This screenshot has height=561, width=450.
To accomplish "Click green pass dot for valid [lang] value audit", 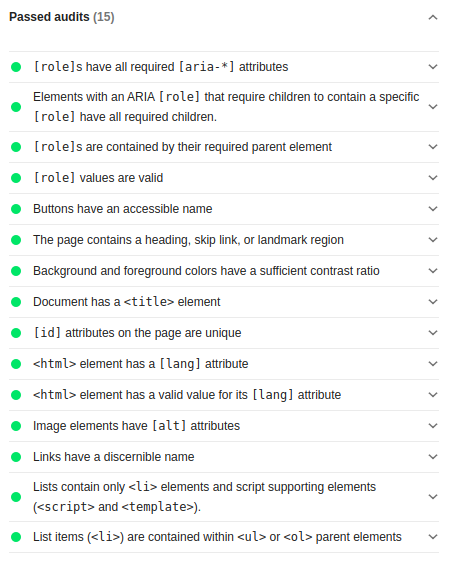I will pos(16,395).
